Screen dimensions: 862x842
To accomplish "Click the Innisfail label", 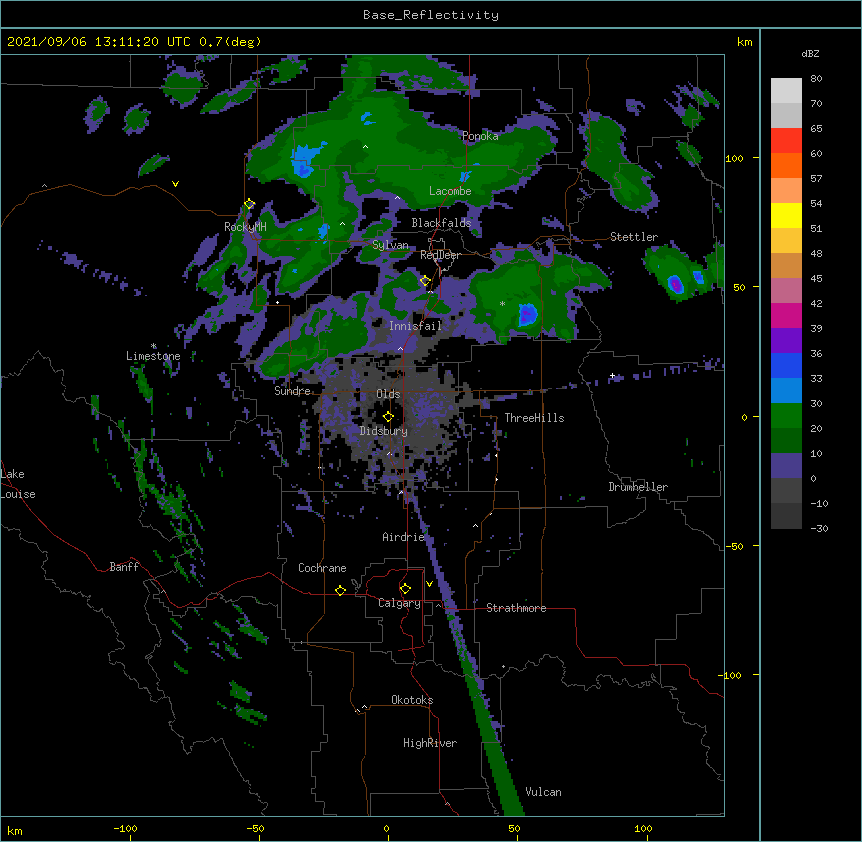I will pos(415,326).
